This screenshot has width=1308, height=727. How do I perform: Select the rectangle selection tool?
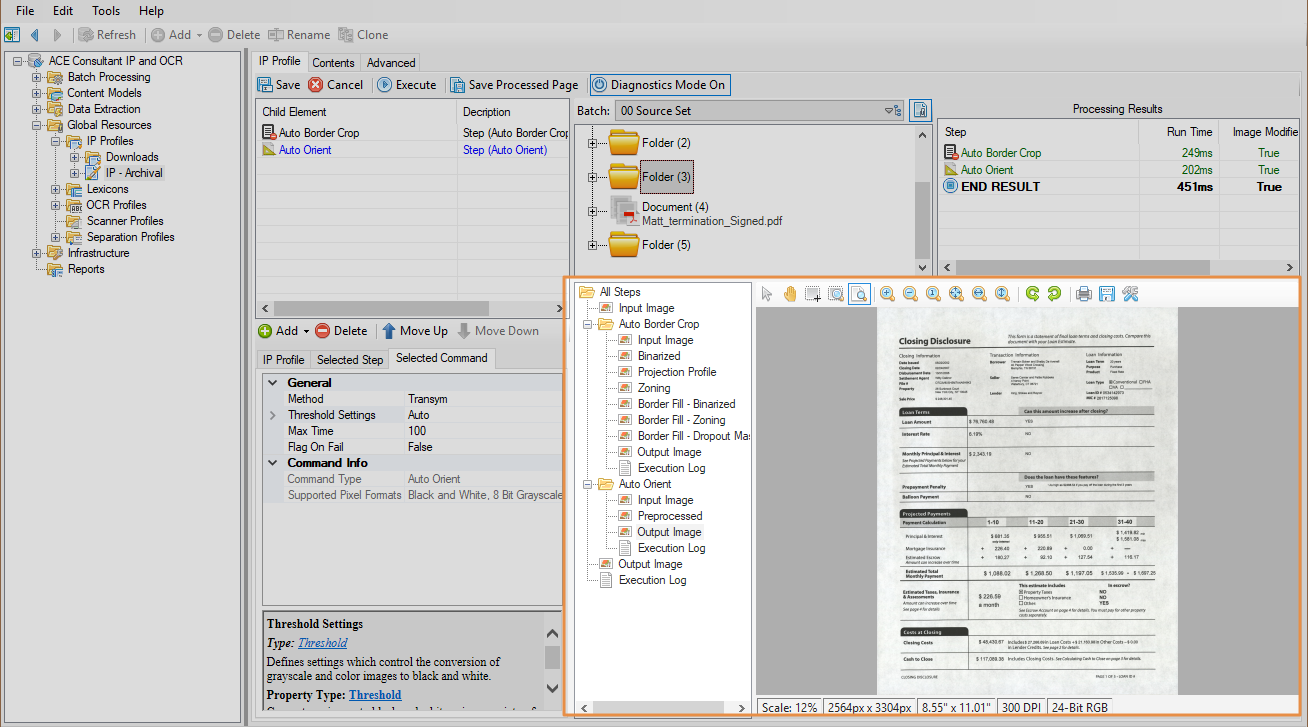pos(813,294)
